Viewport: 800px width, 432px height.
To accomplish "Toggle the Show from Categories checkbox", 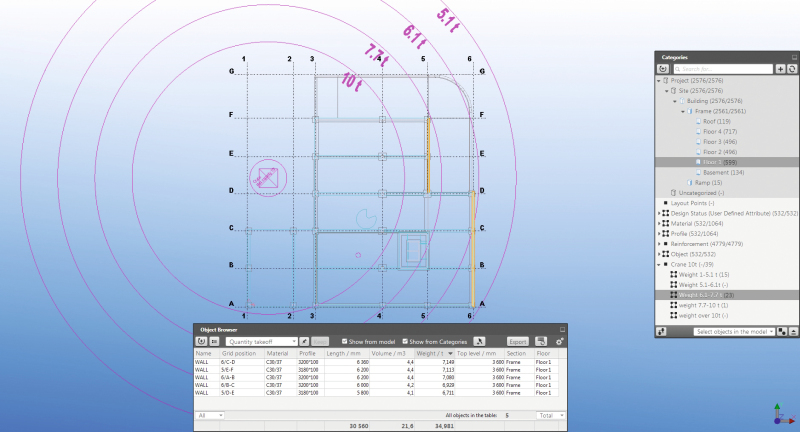I will (405, 341).
